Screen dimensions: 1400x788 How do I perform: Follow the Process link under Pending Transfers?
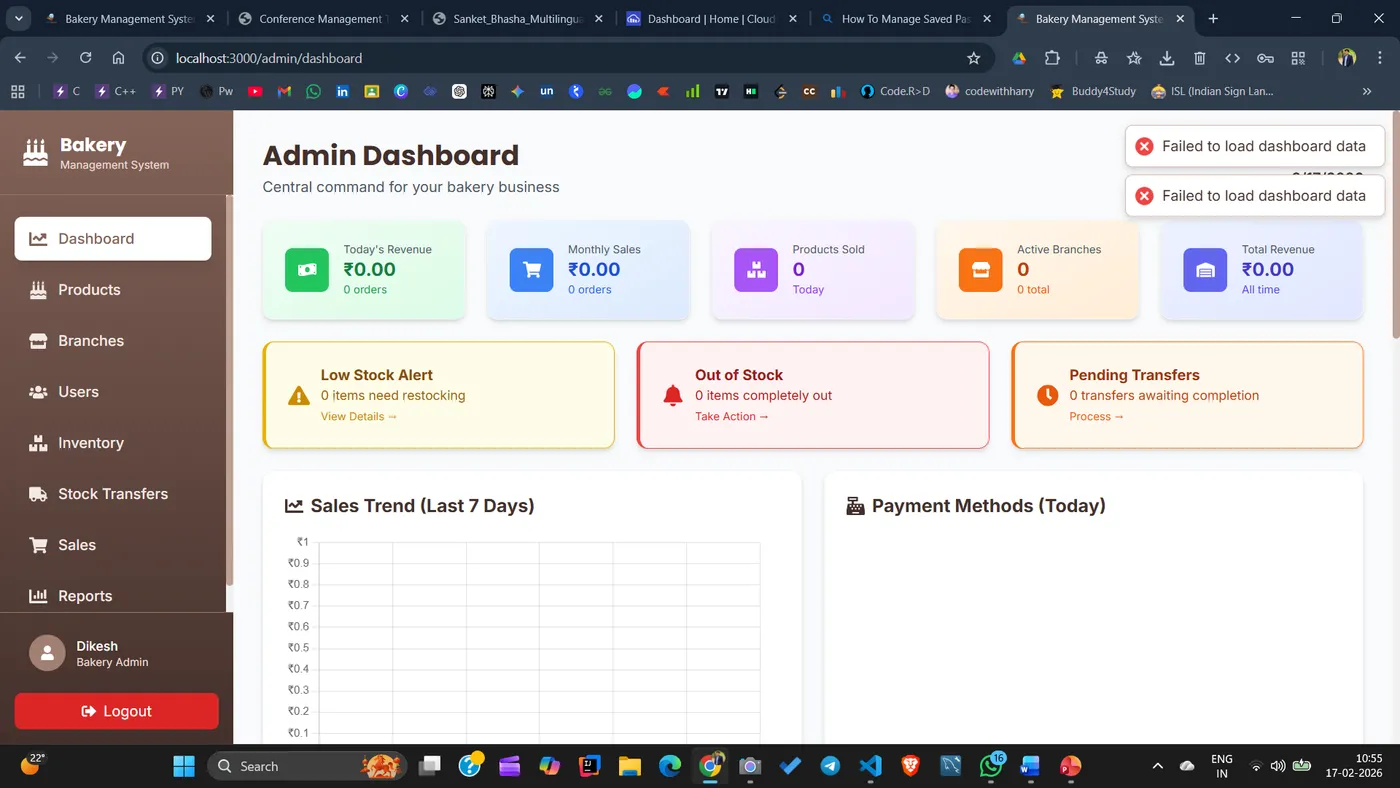point(1096,416)
